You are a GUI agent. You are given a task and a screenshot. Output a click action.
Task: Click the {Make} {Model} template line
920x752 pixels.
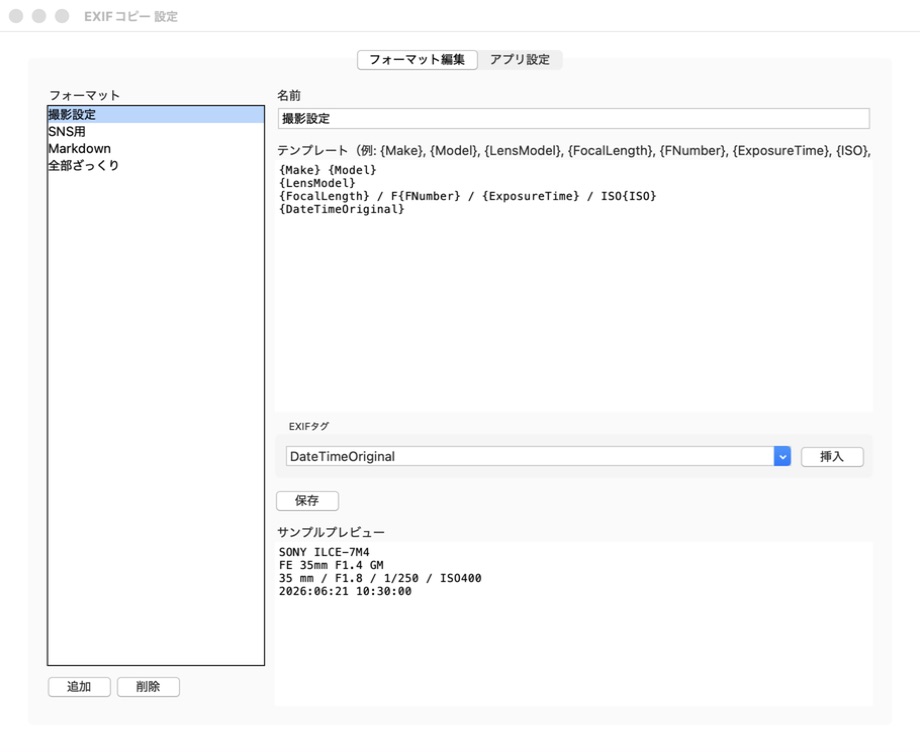click(x=327, y=170)
